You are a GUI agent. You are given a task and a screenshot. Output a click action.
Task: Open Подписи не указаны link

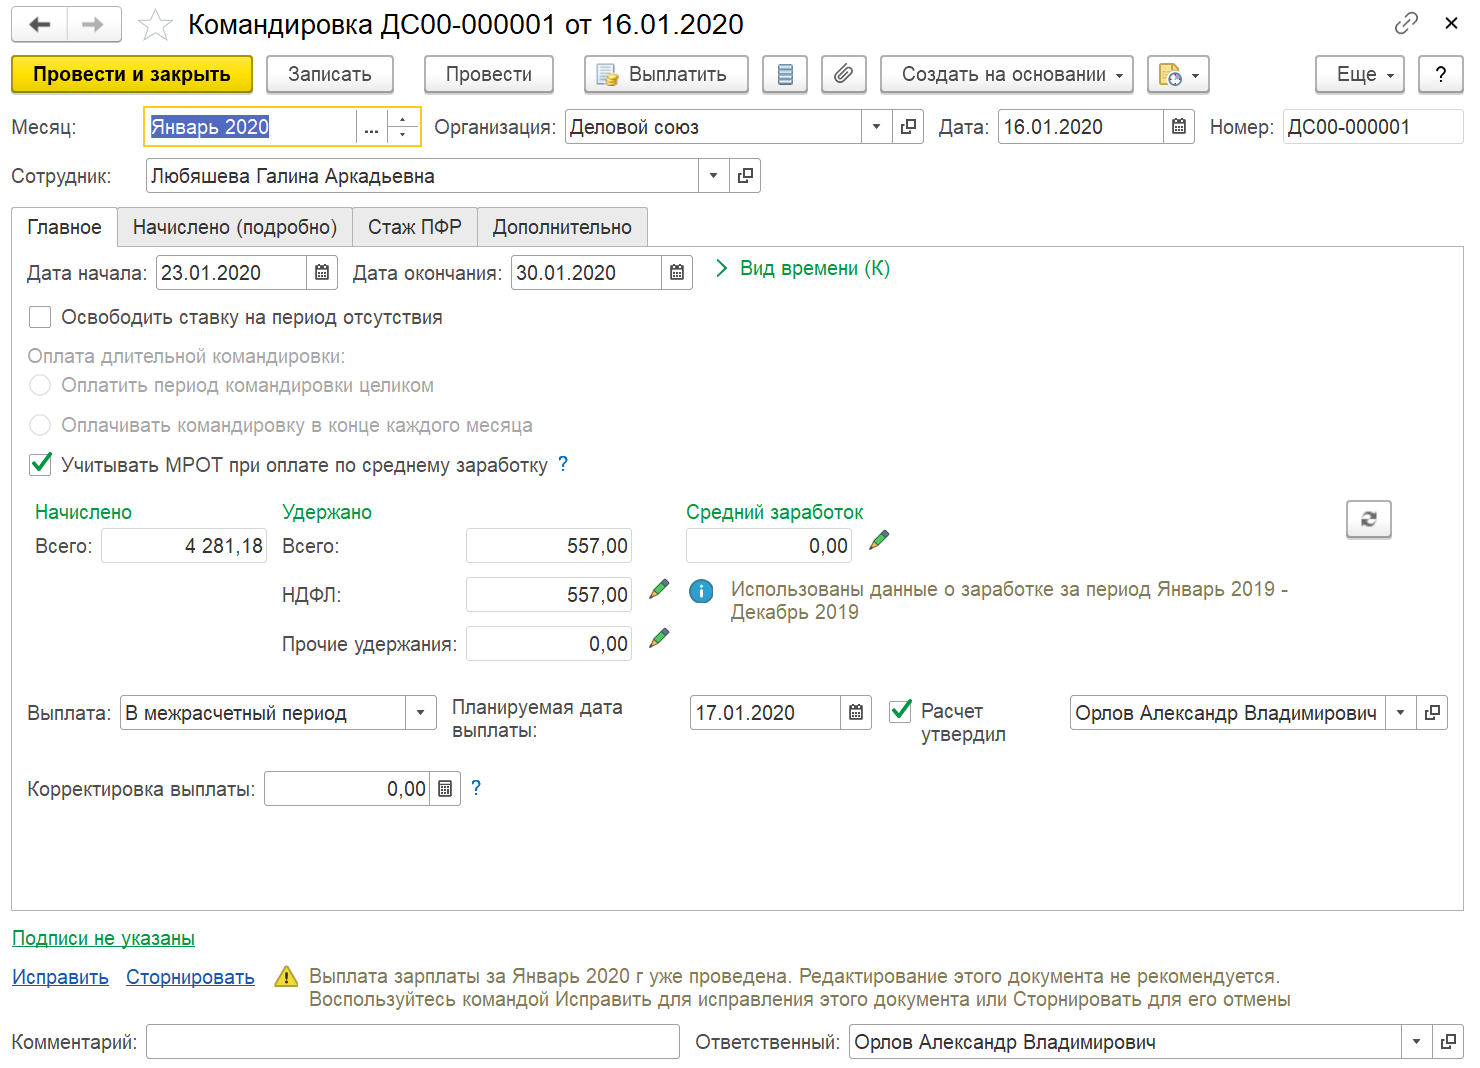[x=103, y=938]
